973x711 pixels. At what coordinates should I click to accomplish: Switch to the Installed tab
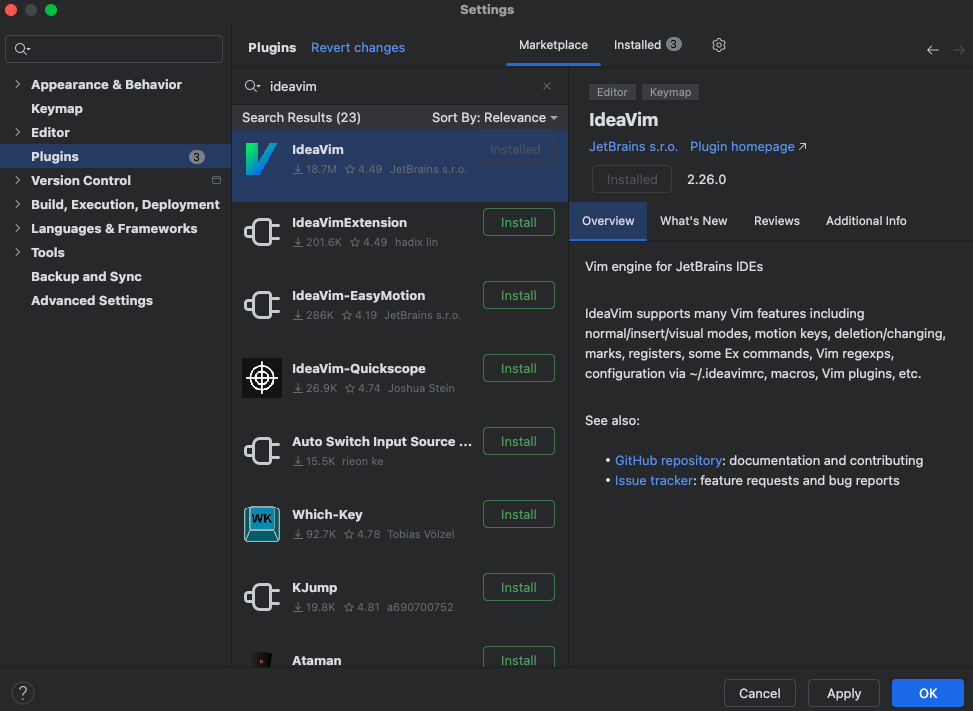coord(647,45)
